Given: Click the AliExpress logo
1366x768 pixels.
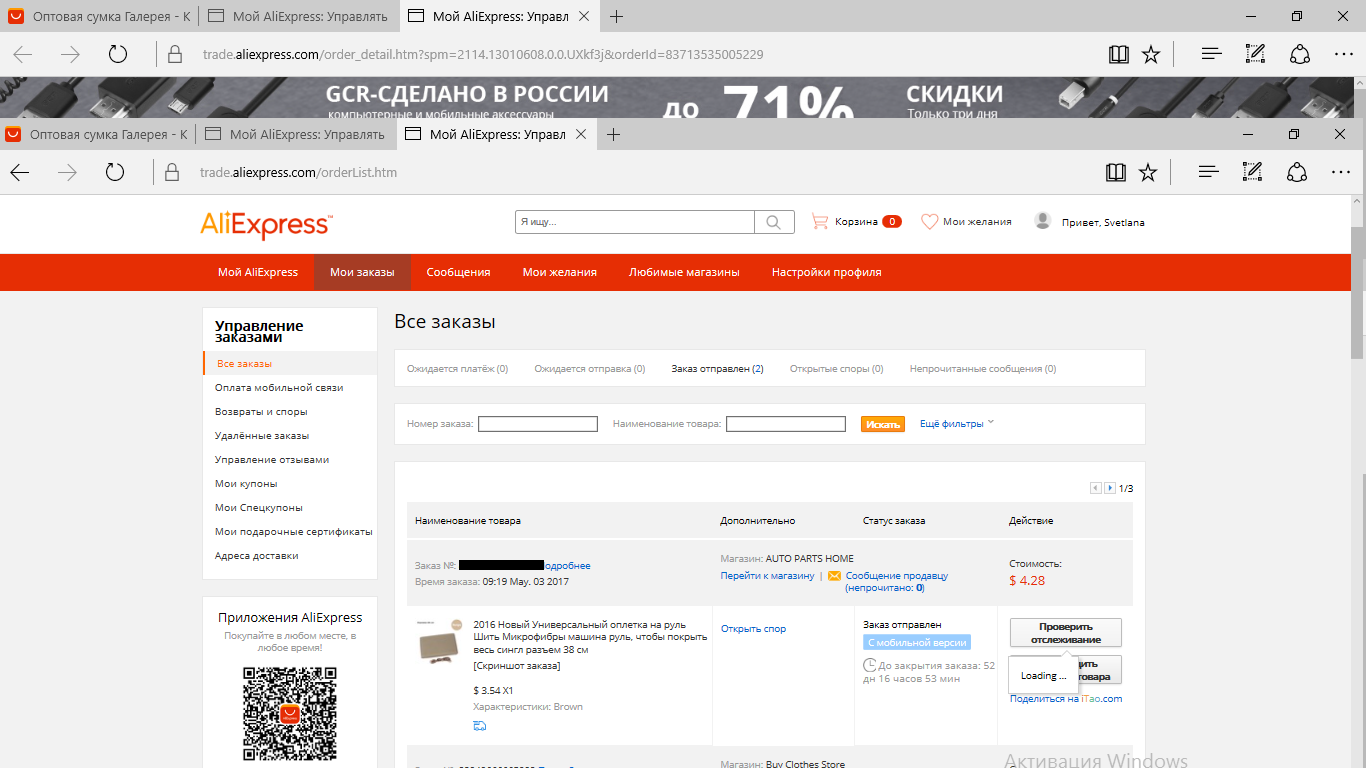Looking at the screenshot, I should (x=266, y=224).
